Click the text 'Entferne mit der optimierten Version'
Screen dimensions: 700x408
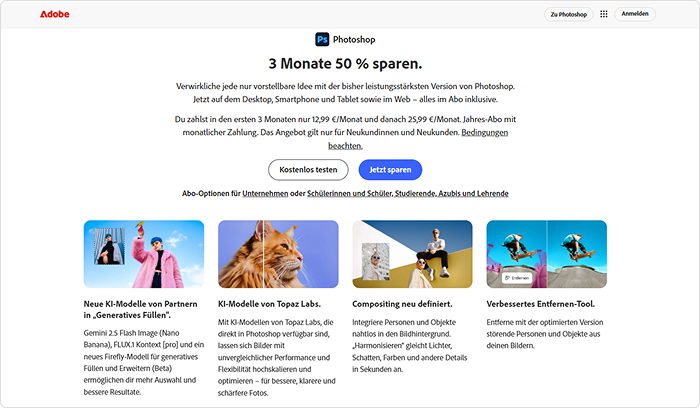(545, 322)
